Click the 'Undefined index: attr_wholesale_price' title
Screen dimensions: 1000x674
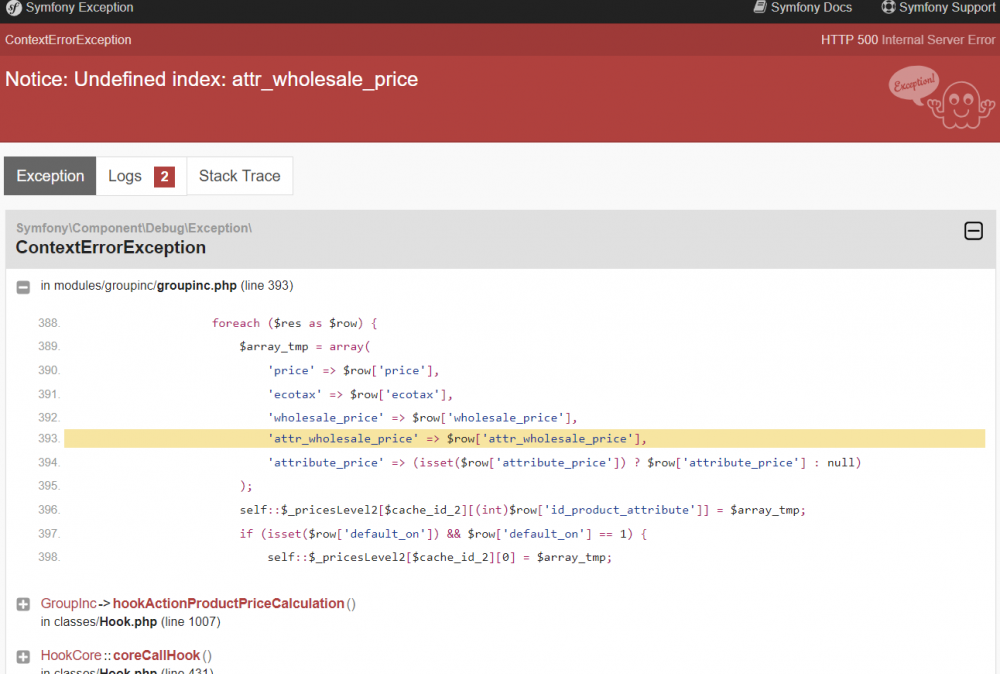click(212, 79)
